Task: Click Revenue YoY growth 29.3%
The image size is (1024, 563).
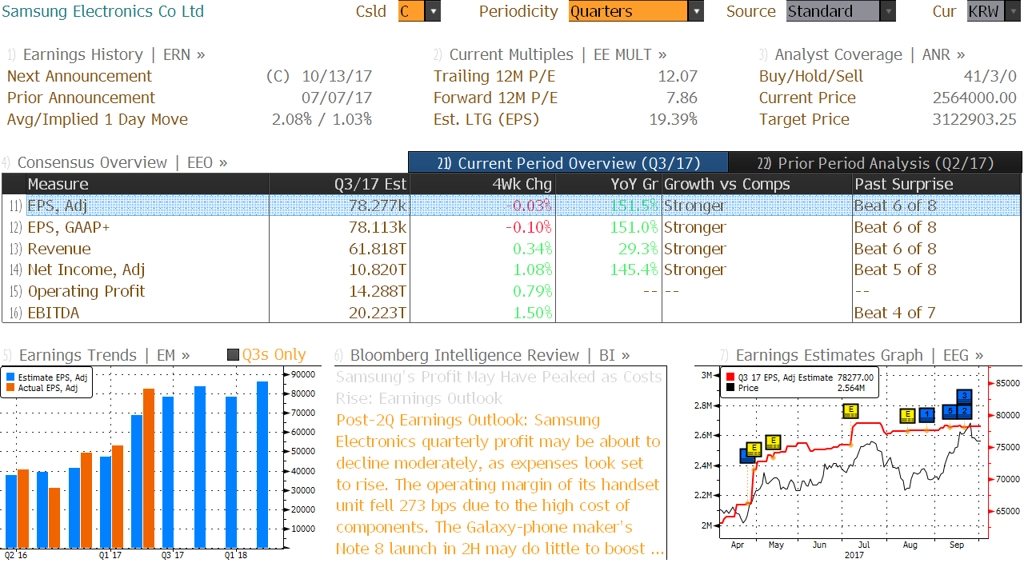Action: tap(638, 249)
